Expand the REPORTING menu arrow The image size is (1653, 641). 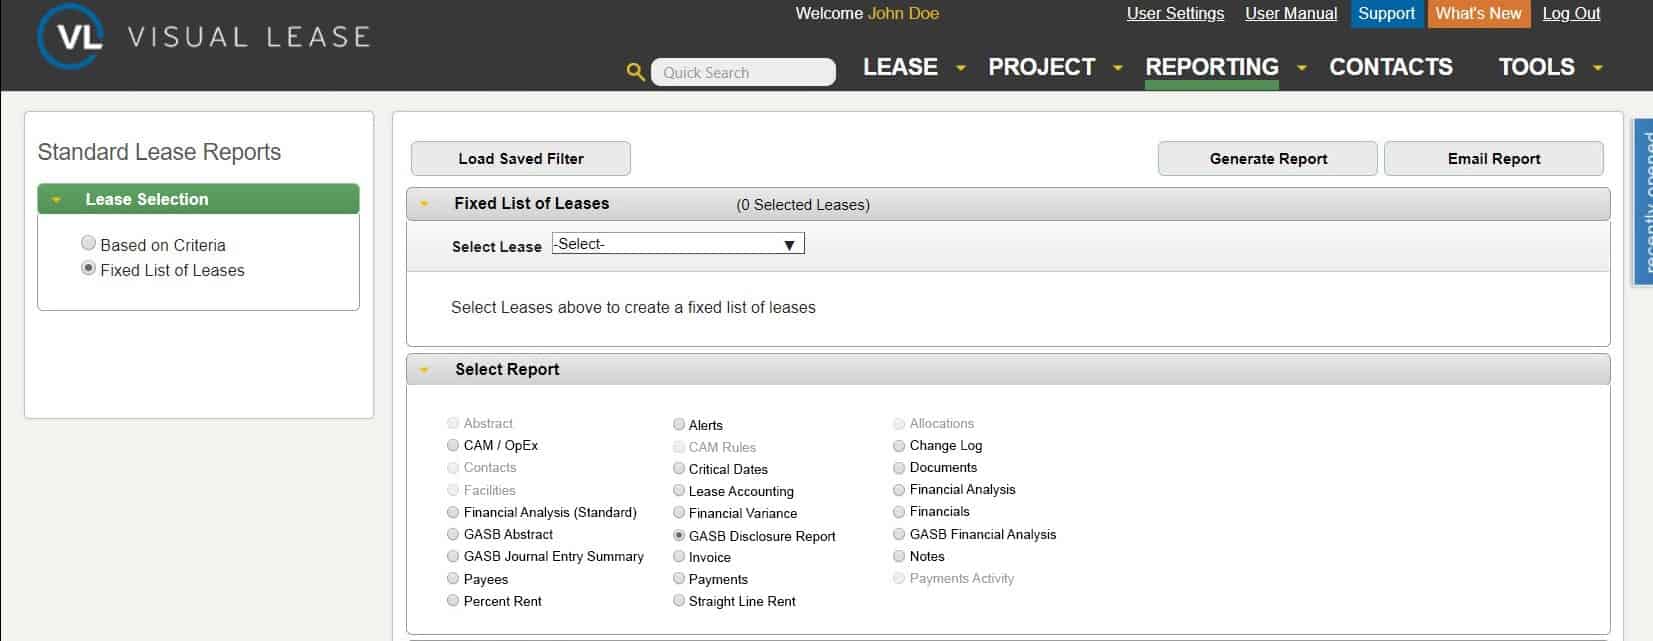(1302, 68)
